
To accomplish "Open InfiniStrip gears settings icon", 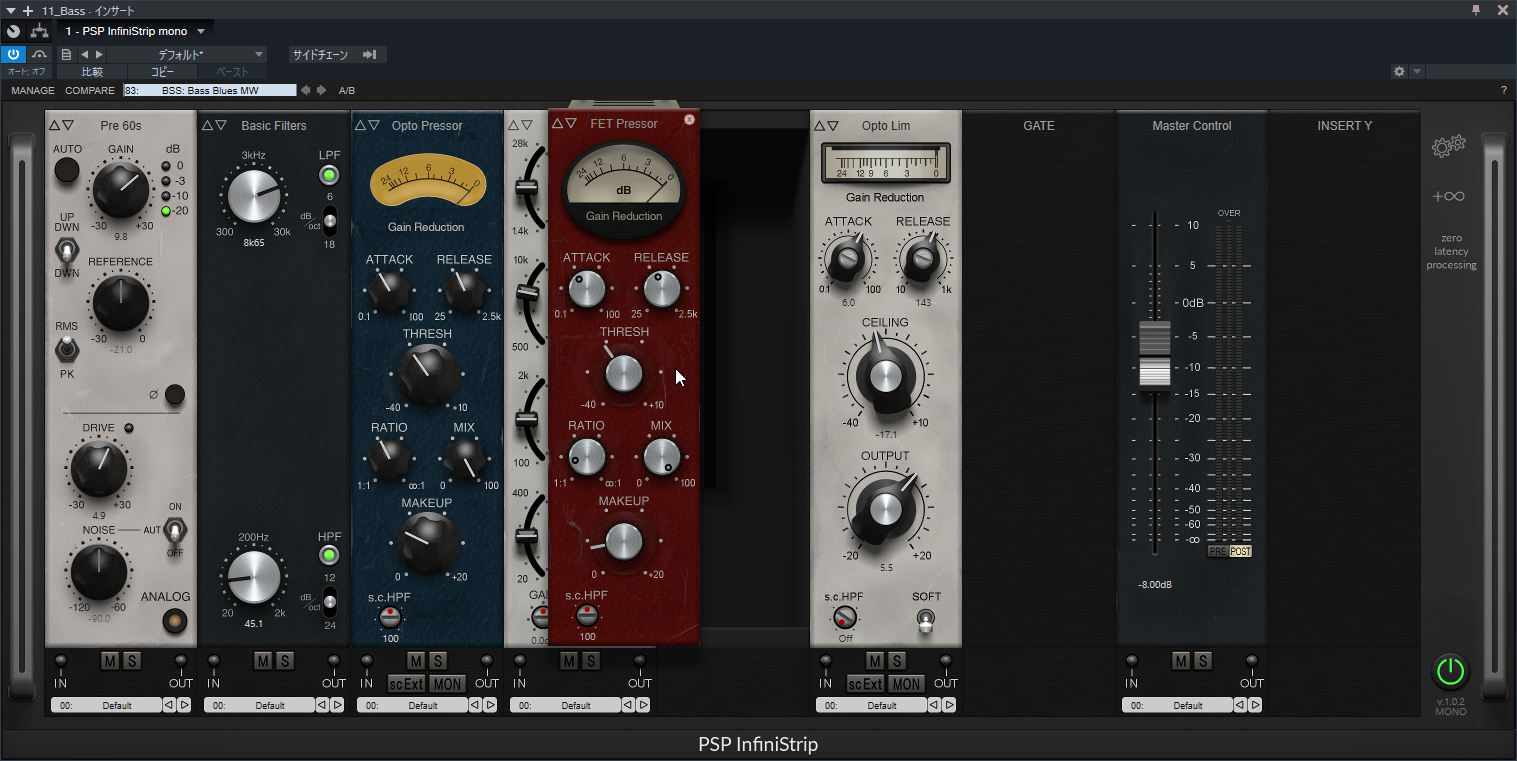I will [x=1448, y=146].
